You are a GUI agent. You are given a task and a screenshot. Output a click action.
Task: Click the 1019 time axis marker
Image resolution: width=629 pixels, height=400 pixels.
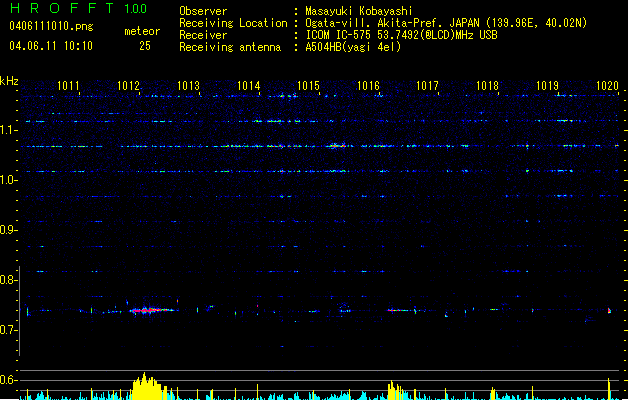click(547, 85)
